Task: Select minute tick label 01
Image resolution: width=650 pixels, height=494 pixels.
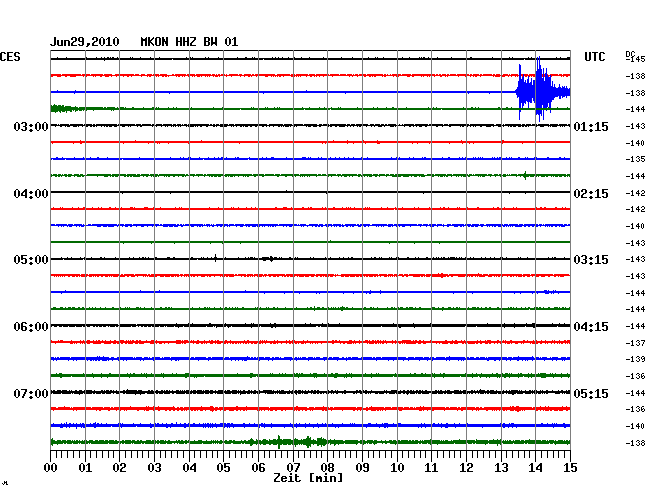Action: click(x=85, y=467)
